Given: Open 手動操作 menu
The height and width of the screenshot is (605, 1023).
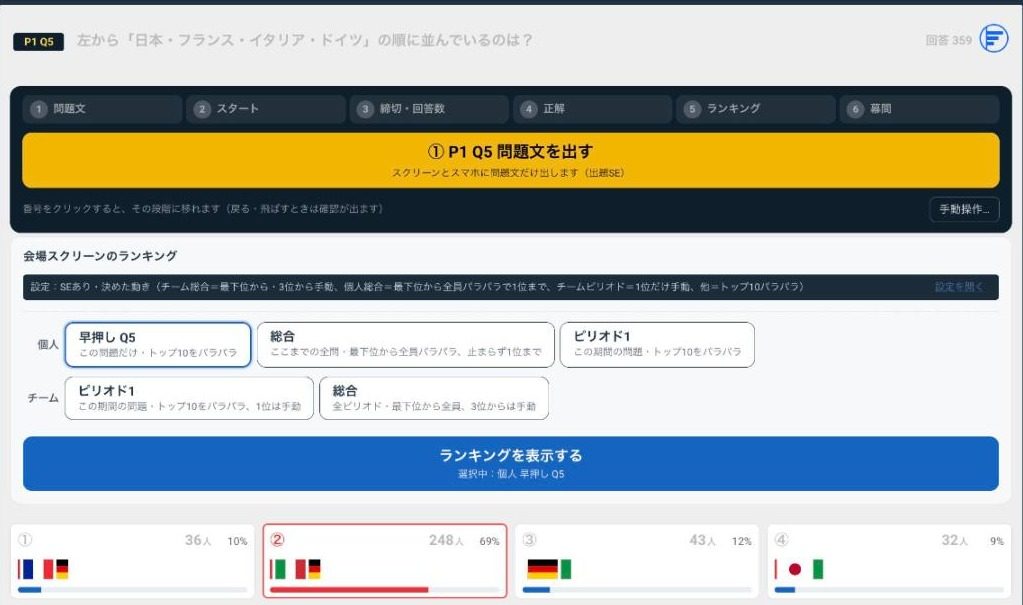Looking at the screenshot, I should point(964,209).
